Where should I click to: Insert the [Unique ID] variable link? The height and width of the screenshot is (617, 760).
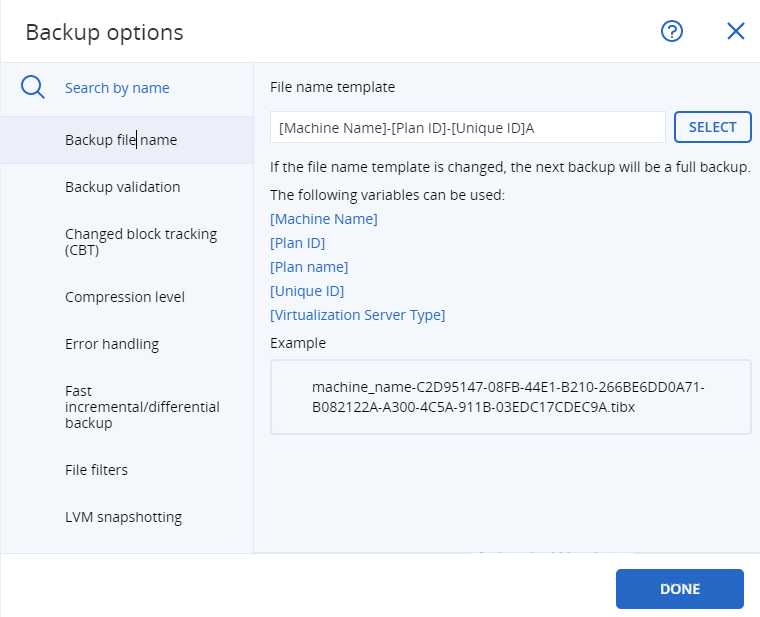point(307,291)
